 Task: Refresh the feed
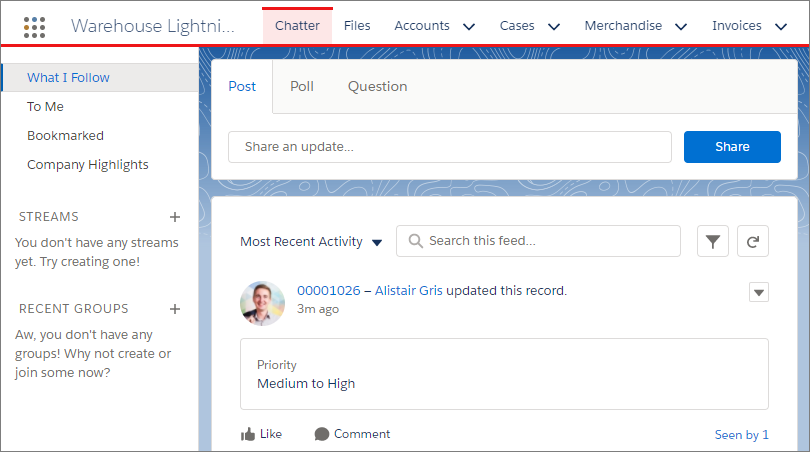[753, 241]
